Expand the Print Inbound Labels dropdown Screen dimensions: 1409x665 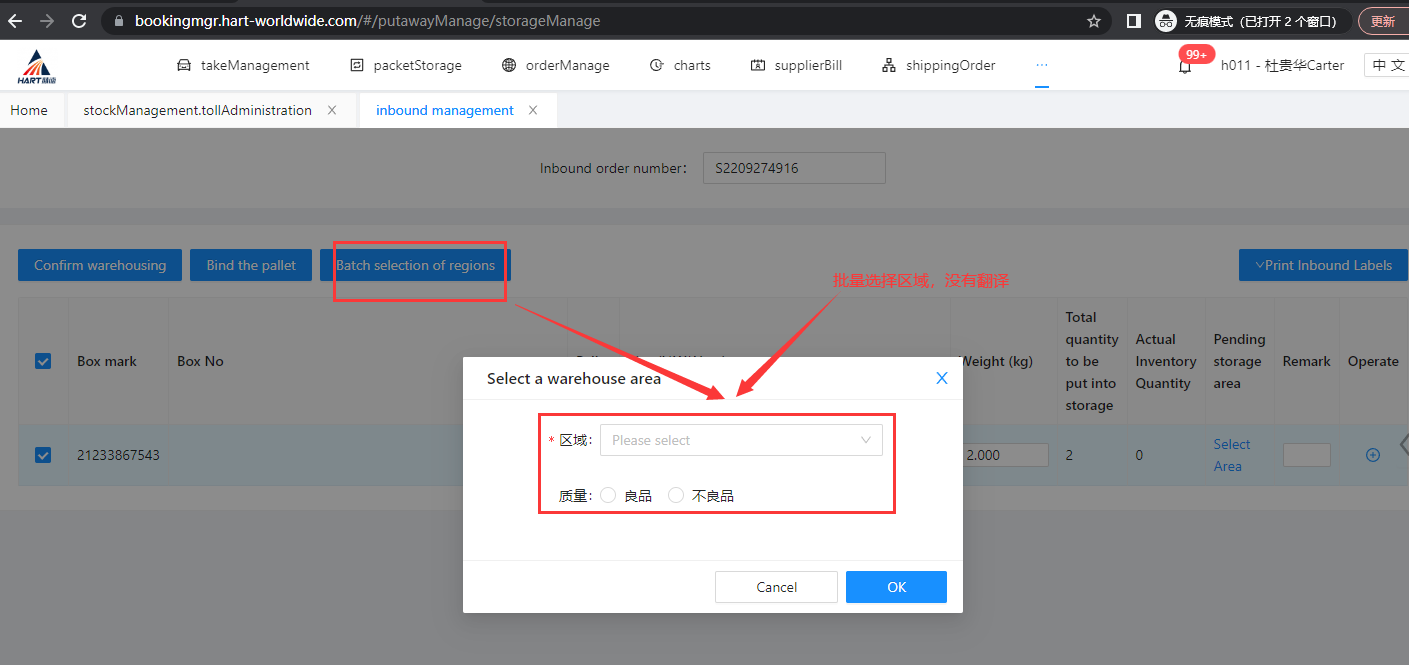(1322, 265)
